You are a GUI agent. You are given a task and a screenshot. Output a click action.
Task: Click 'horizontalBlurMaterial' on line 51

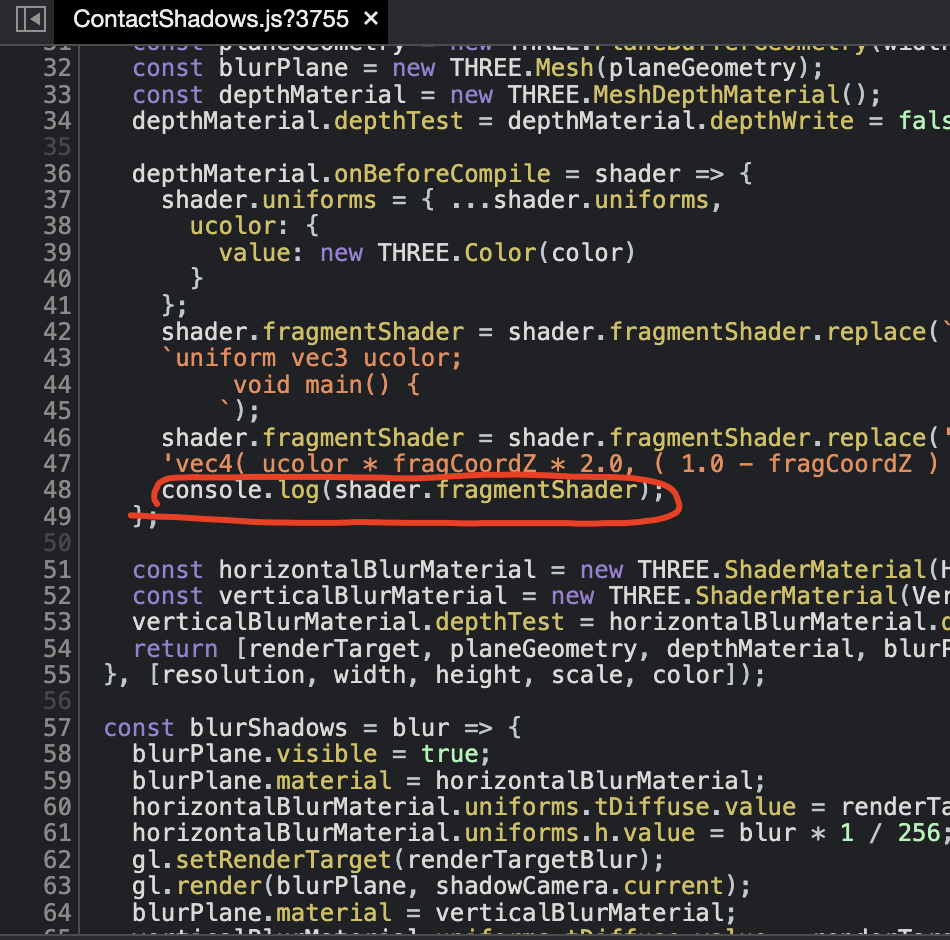pos(377,570)
